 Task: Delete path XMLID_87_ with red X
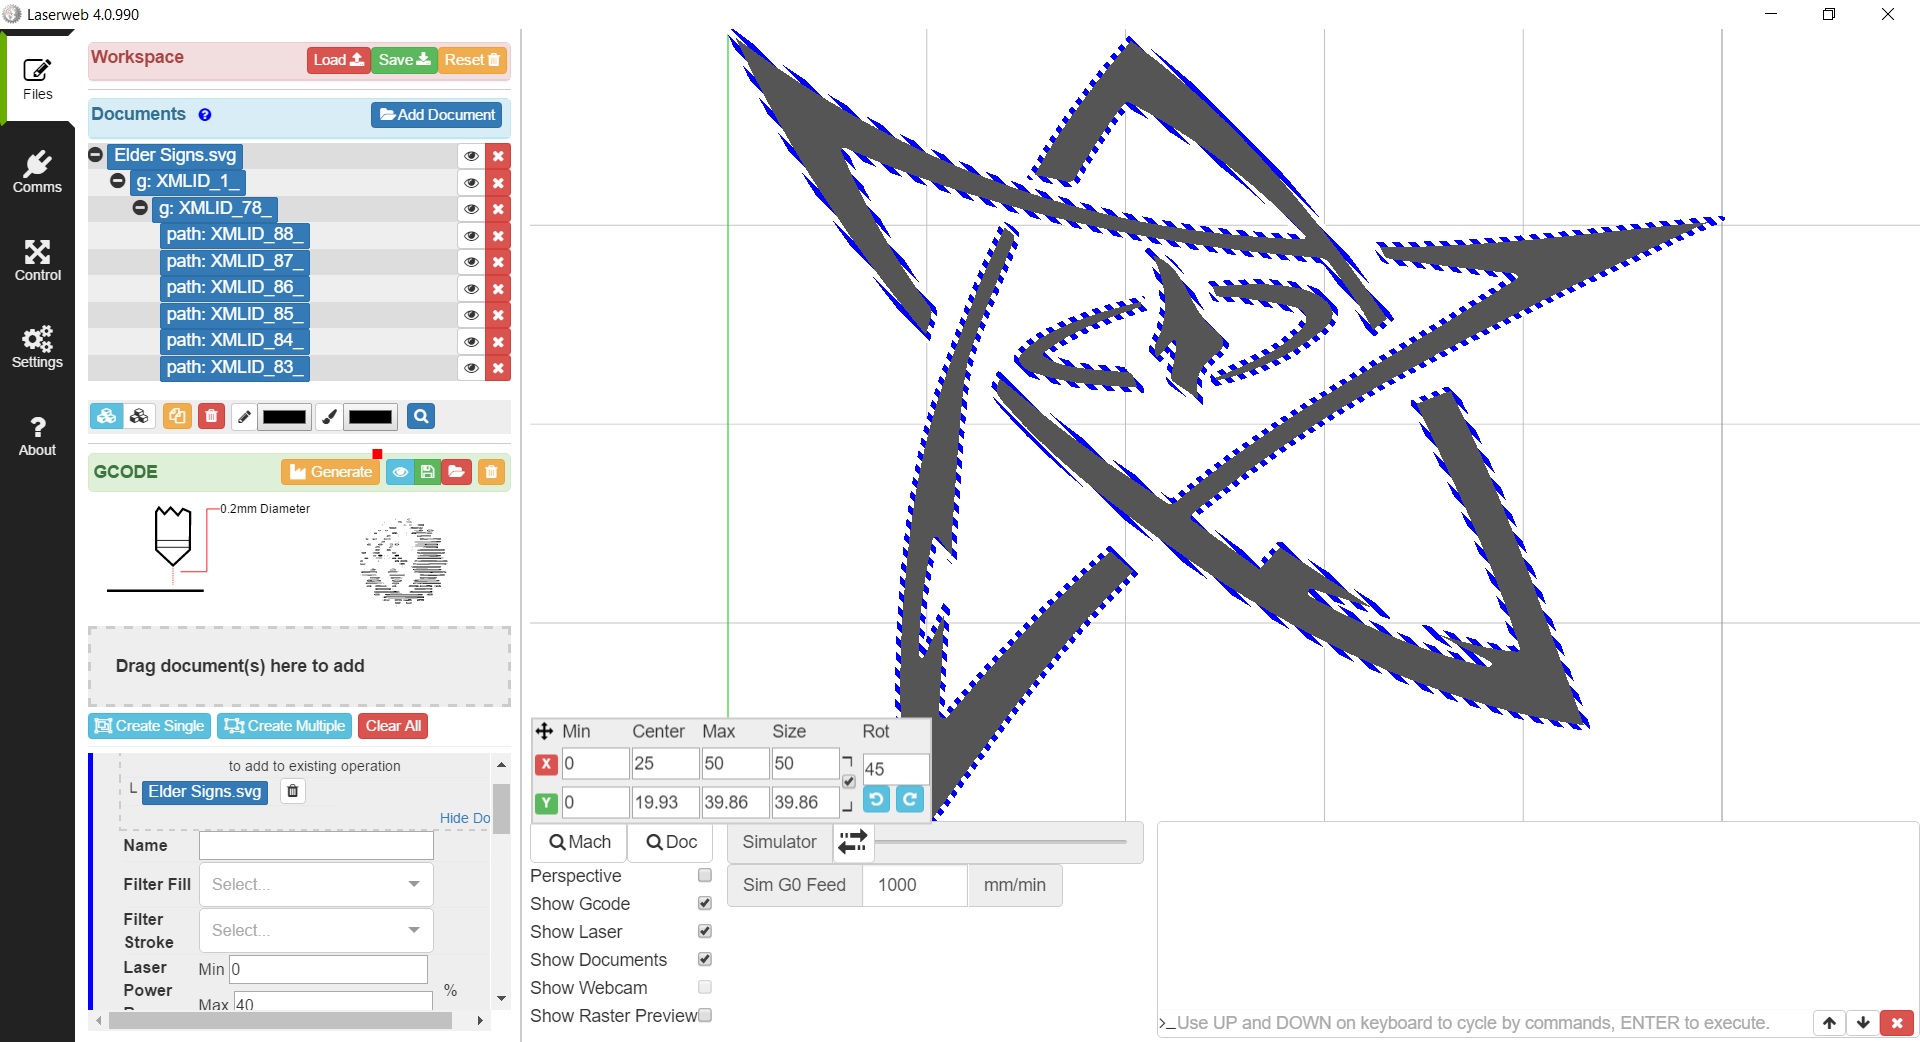498,262
